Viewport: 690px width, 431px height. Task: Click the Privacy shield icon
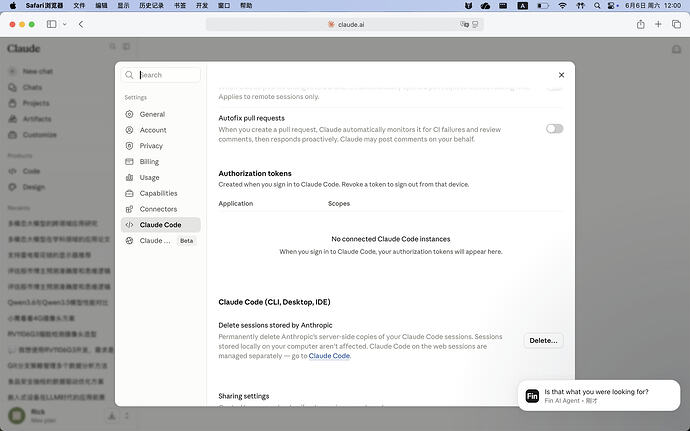[129, 146]
